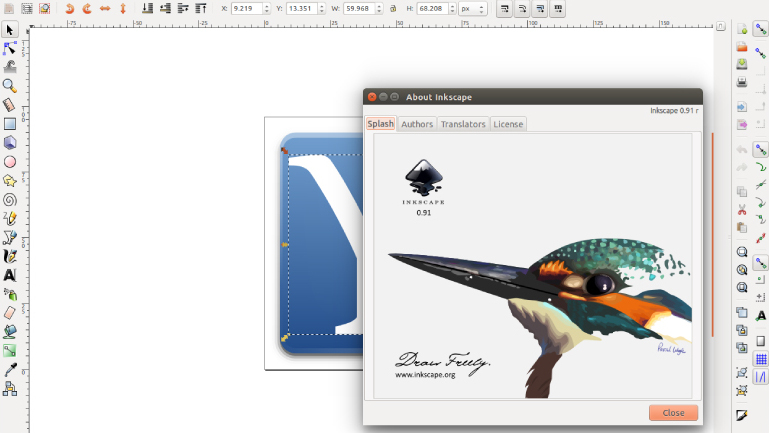Toggle scale rounded corners option

pos(522,9)
